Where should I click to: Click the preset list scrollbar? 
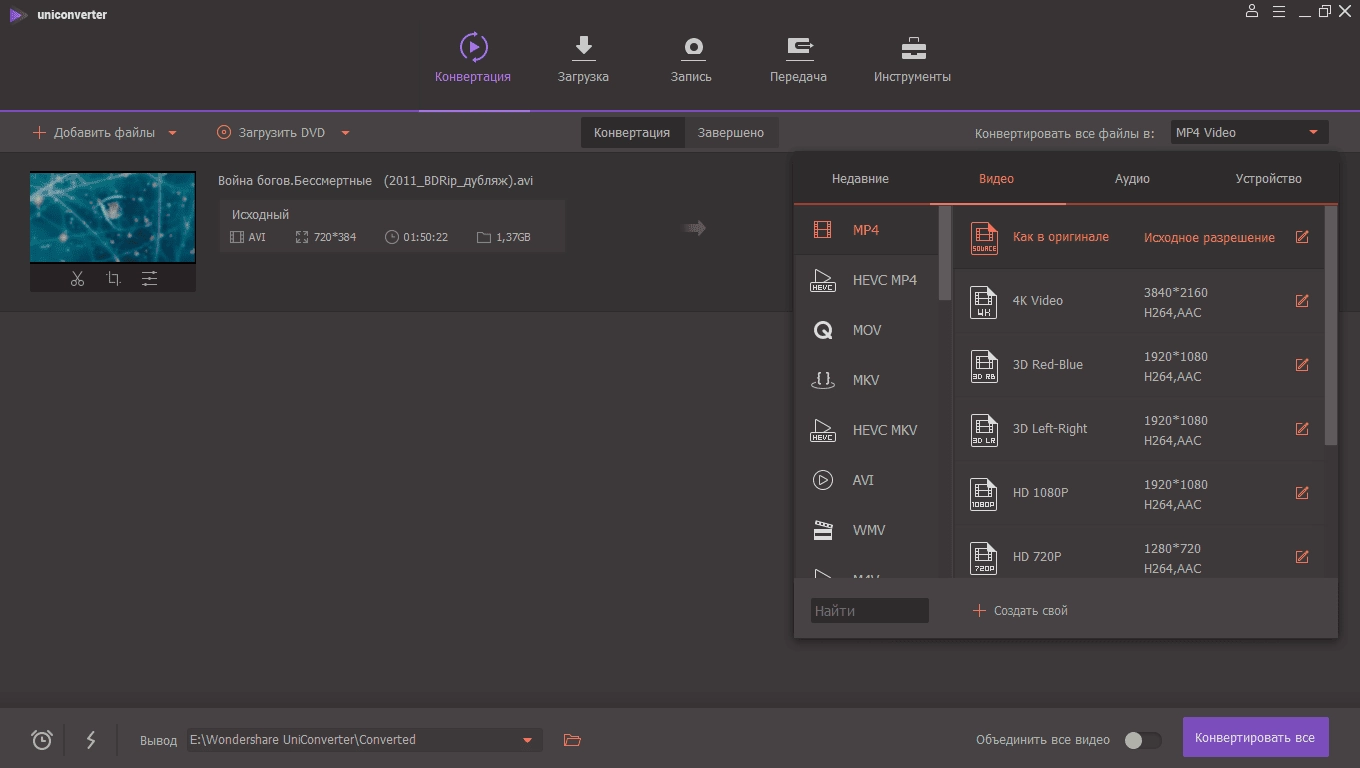[x=1331, y=326]
